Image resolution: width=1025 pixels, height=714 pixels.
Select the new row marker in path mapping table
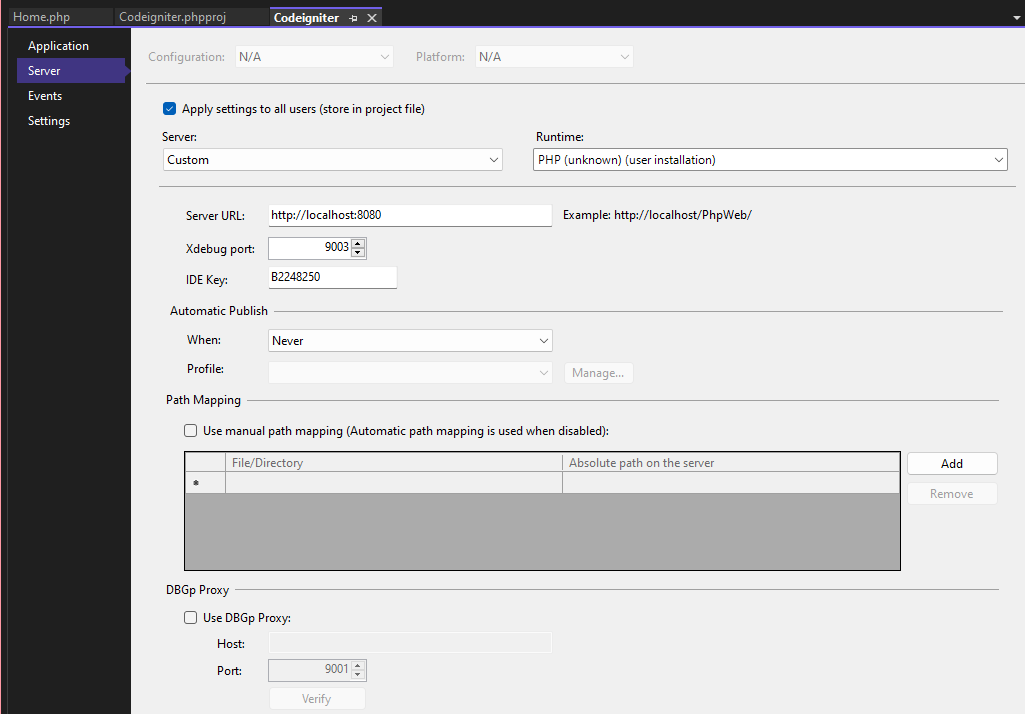(x=196, y=483)
